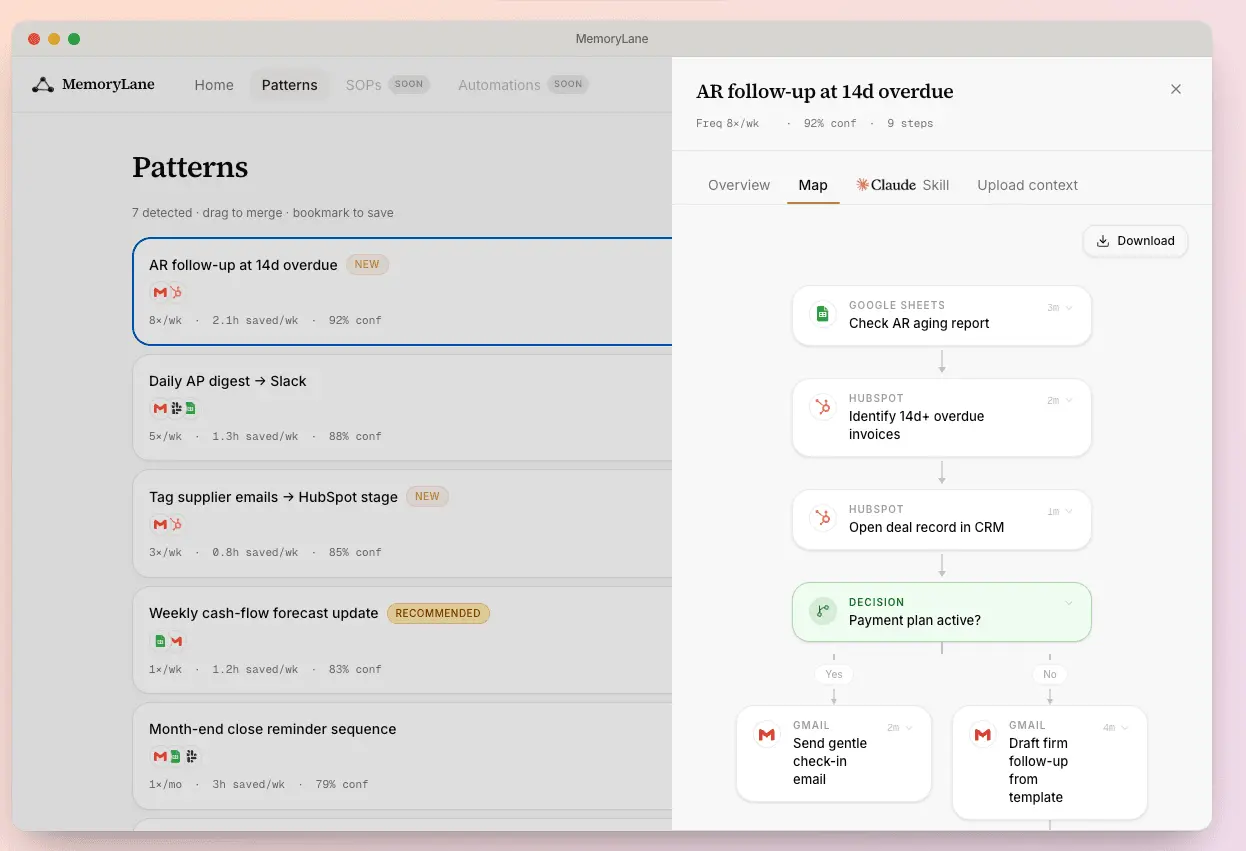Click Gmail icon on Tag supplier emails card
This screenshot has width=1246, height=851.
click(160, 525)
